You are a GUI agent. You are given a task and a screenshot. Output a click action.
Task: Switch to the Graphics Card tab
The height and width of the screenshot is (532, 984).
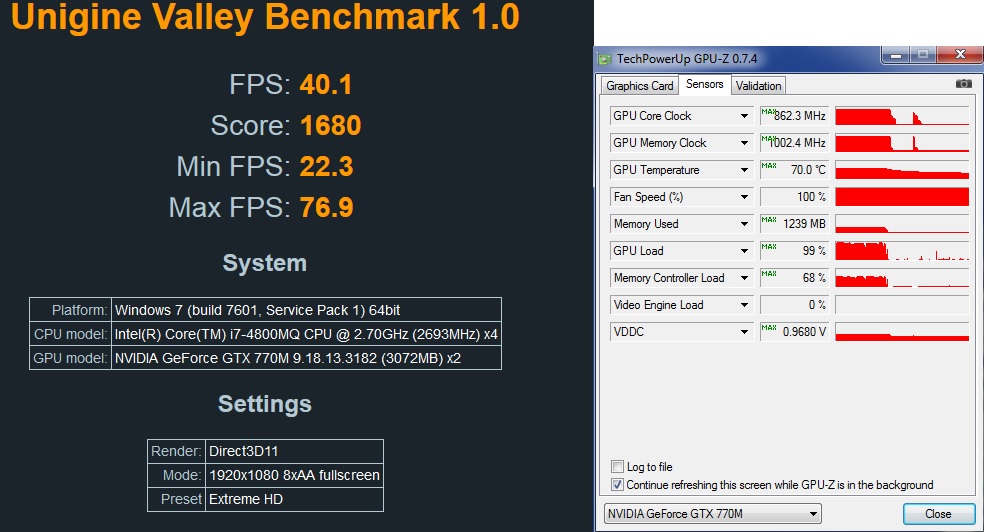(x=639, y=86)
